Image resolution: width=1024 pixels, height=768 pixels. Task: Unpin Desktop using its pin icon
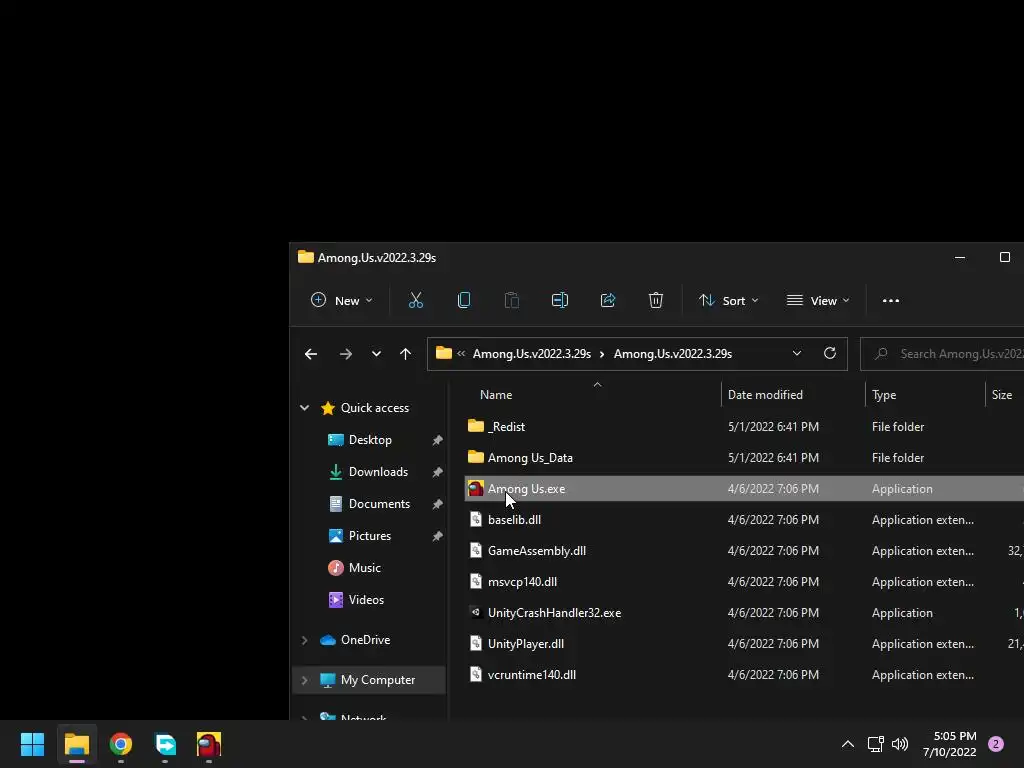[x=438, y=440]
